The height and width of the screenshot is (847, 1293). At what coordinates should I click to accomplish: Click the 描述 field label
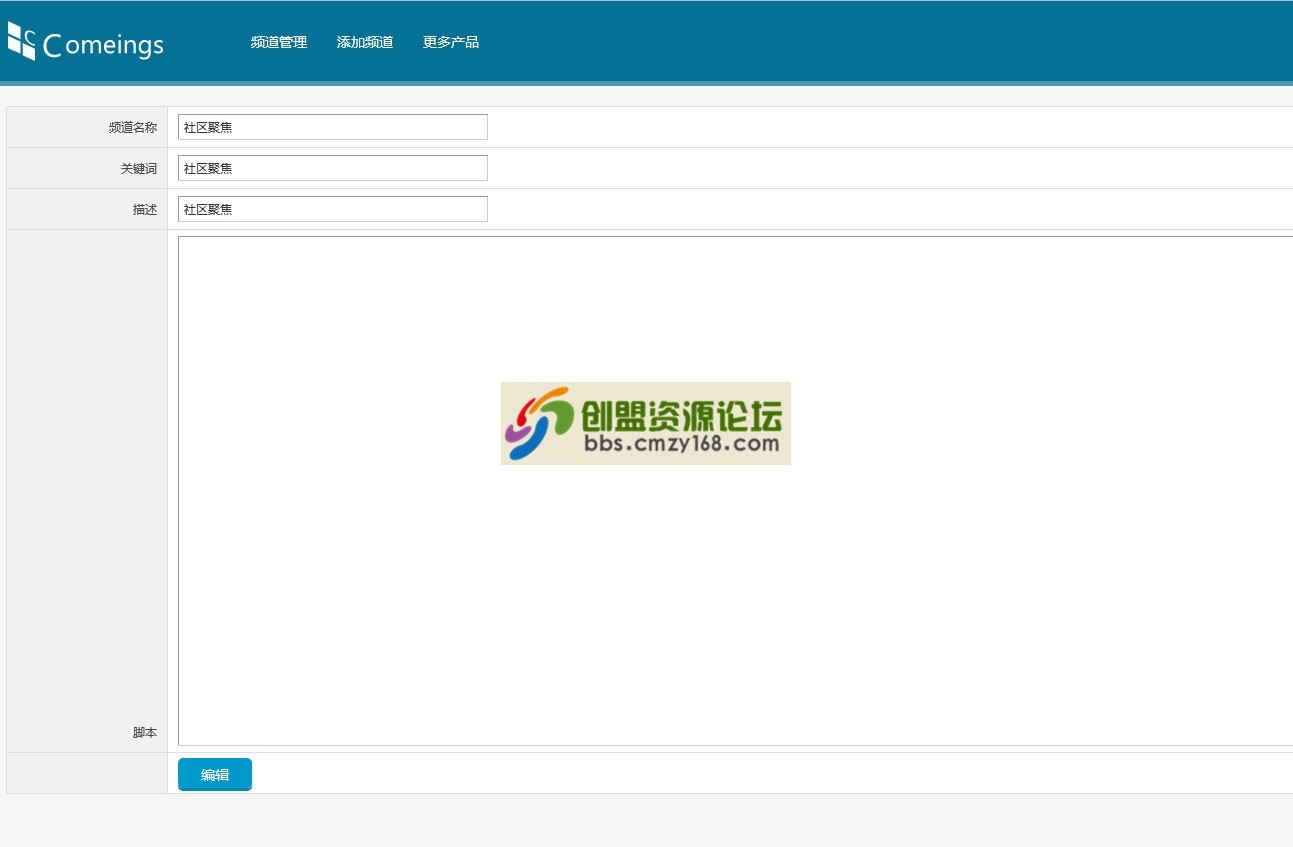pos(145,210)
